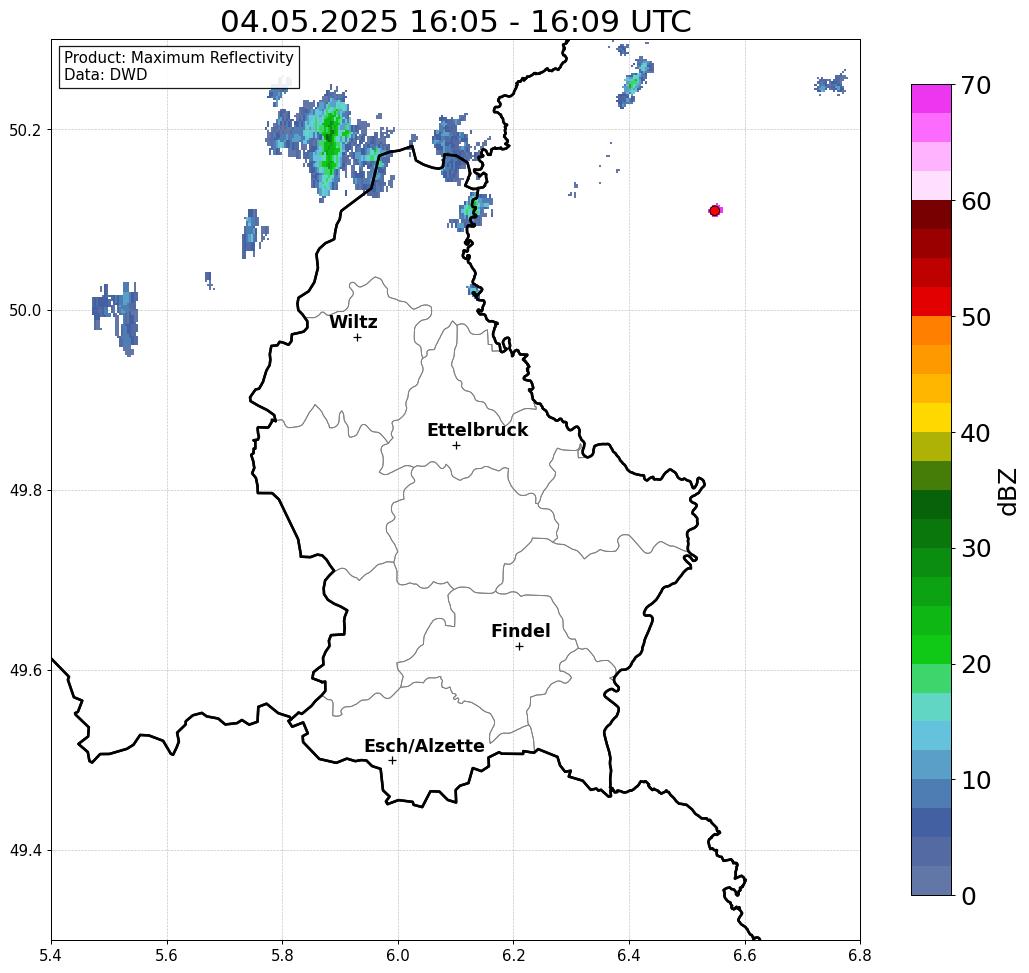Click the Wiltz station label
The width and height of the screenshot is (1029, 973).
click(353, 322)
